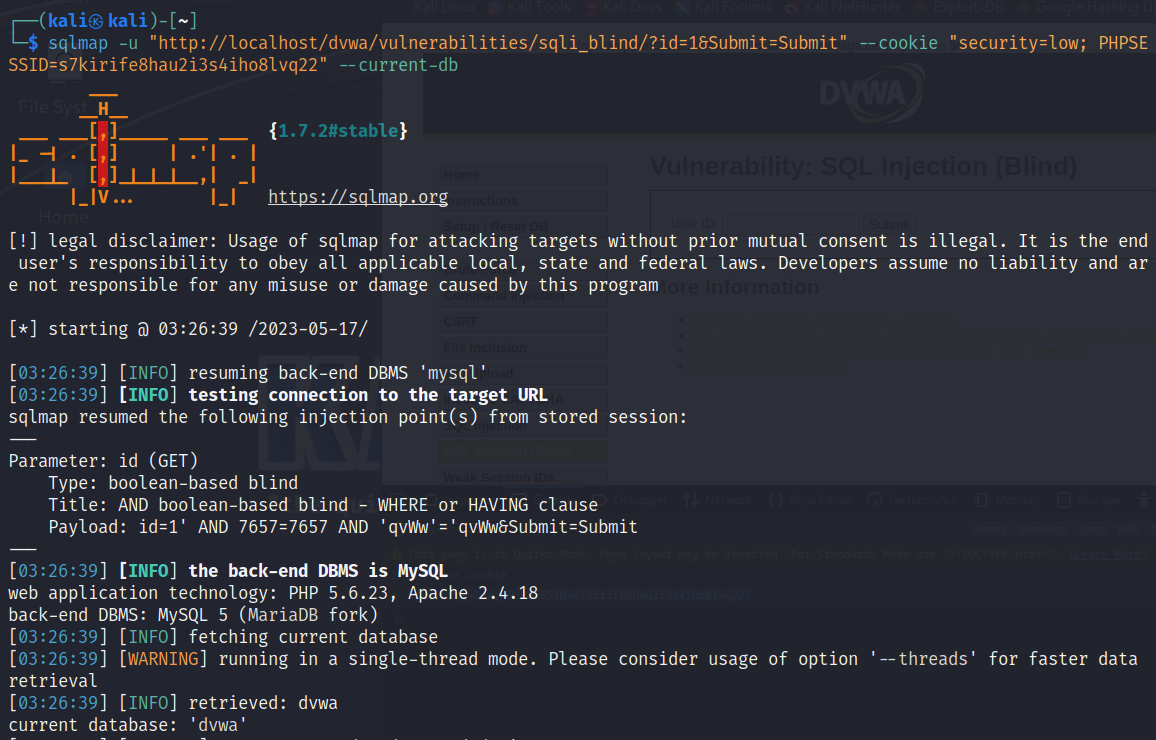
Task: Open Google Hacking DB bookmark in browser
Action: pos(1087,7)
